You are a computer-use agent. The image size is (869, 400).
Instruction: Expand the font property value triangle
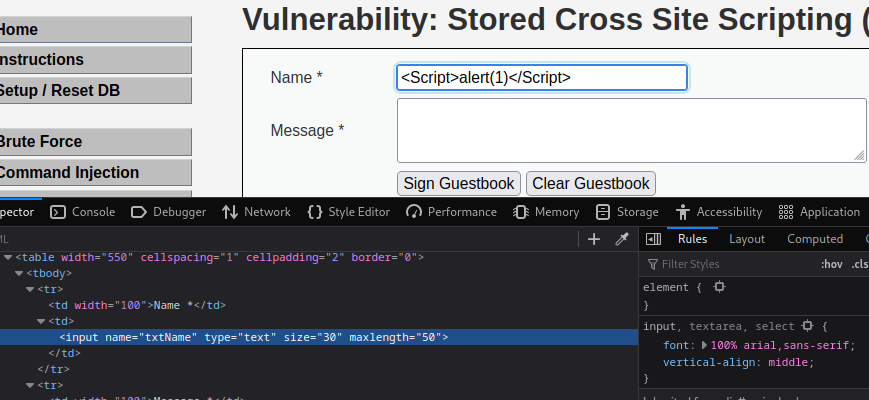[706, 345]
